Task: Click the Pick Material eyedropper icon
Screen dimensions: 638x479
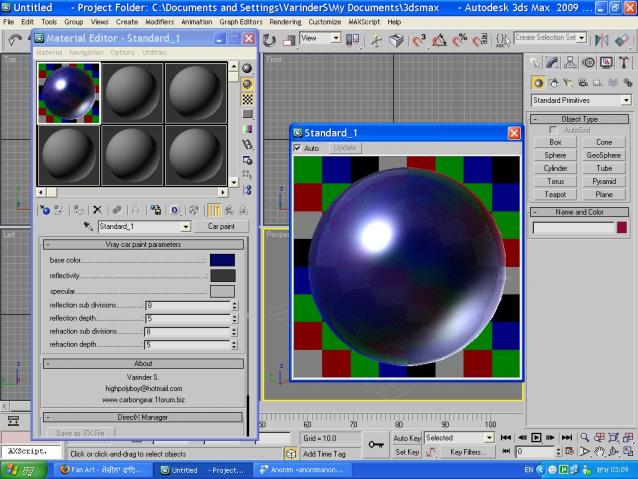Action: pyautogui.click(x=88, y=226)
